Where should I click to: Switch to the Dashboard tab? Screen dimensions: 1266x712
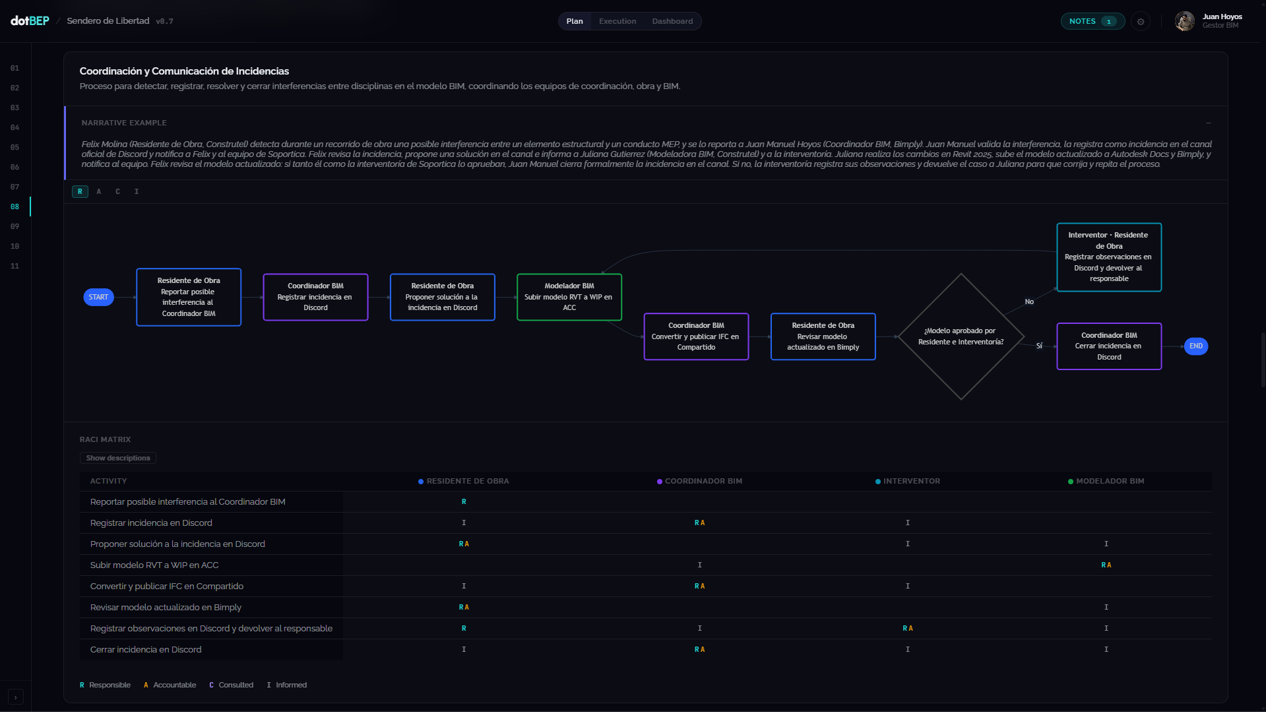(672, 21)
